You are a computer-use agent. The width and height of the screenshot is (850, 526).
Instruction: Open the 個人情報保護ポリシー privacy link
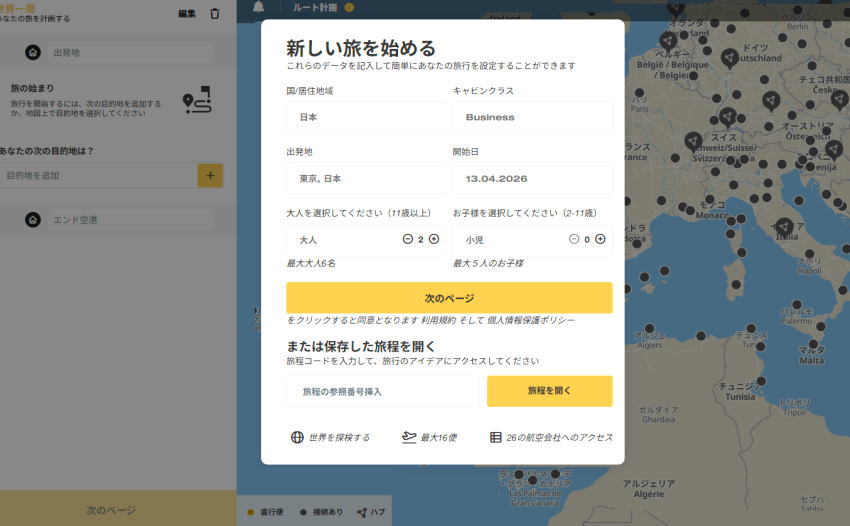531,320
